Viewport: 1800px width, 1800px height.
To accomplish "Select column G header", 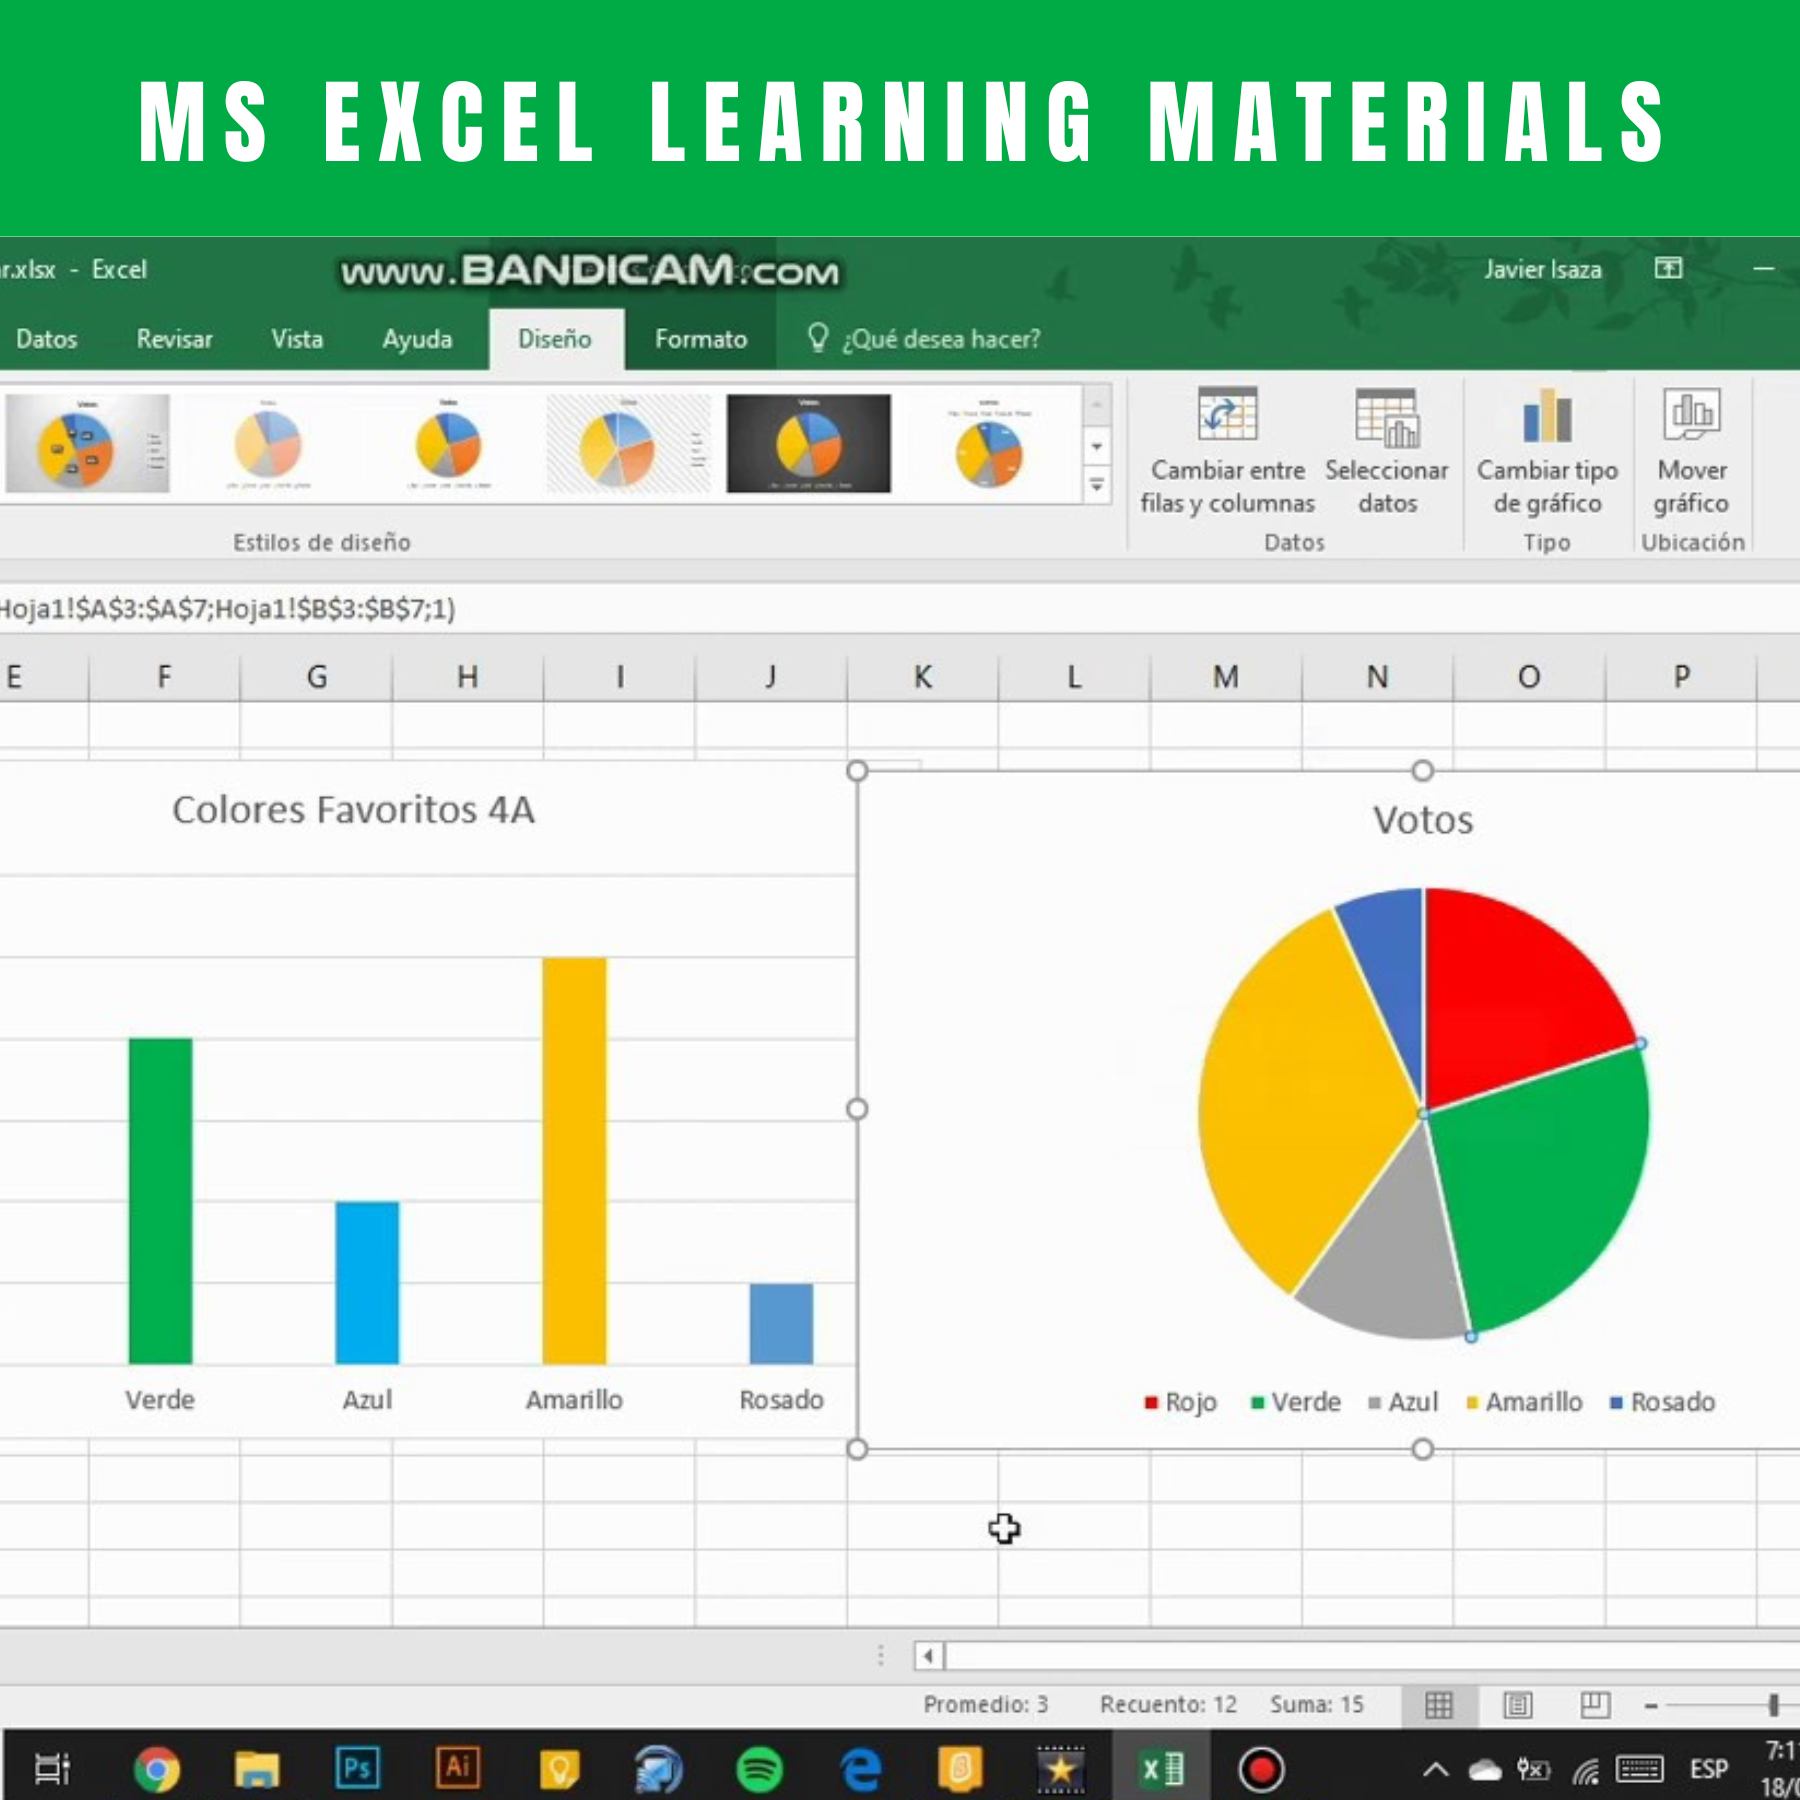I will [316, 677].
